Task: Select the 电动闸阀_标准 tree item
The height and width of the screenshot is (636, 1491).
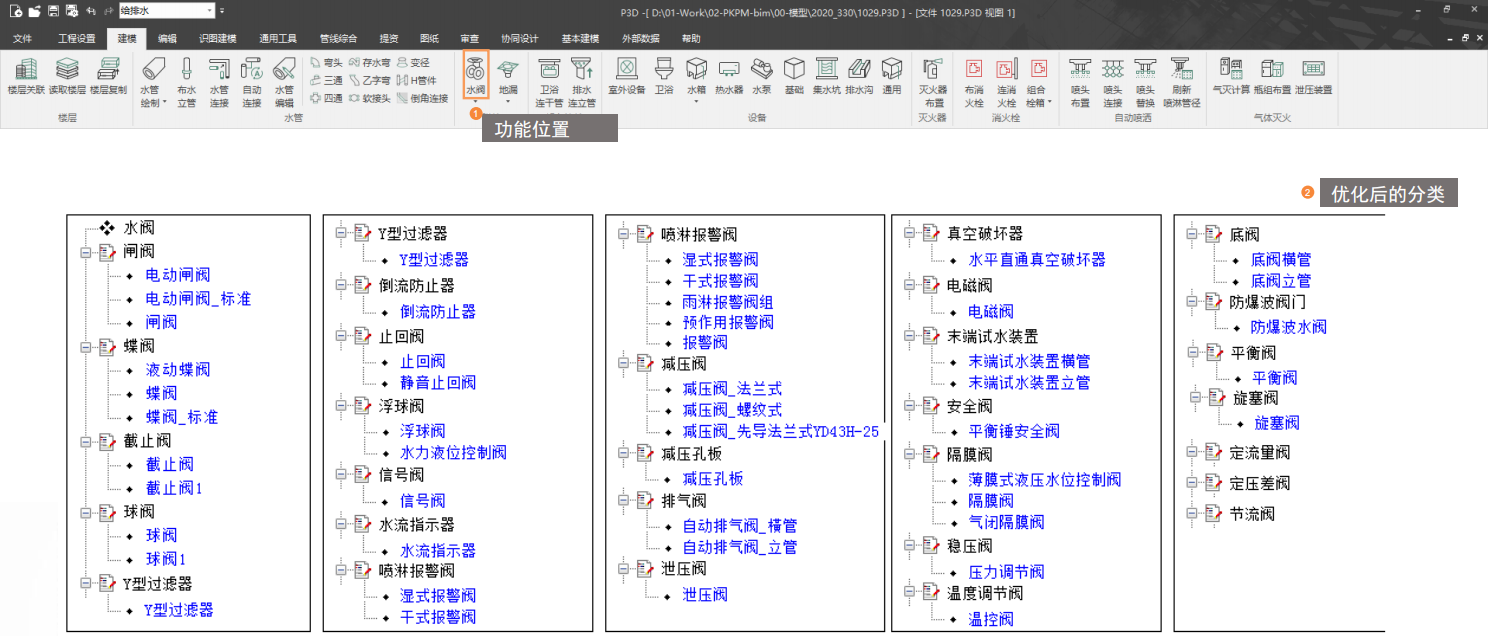Action: (x=198, y=299)
